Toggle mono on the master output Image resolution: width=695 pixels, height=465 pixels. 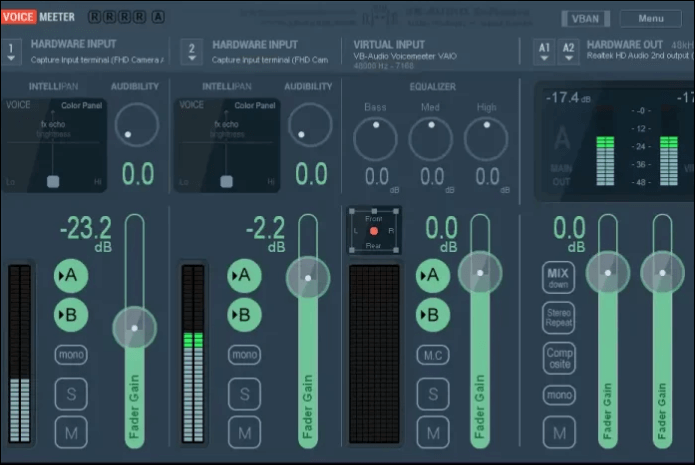coord(559,395)
